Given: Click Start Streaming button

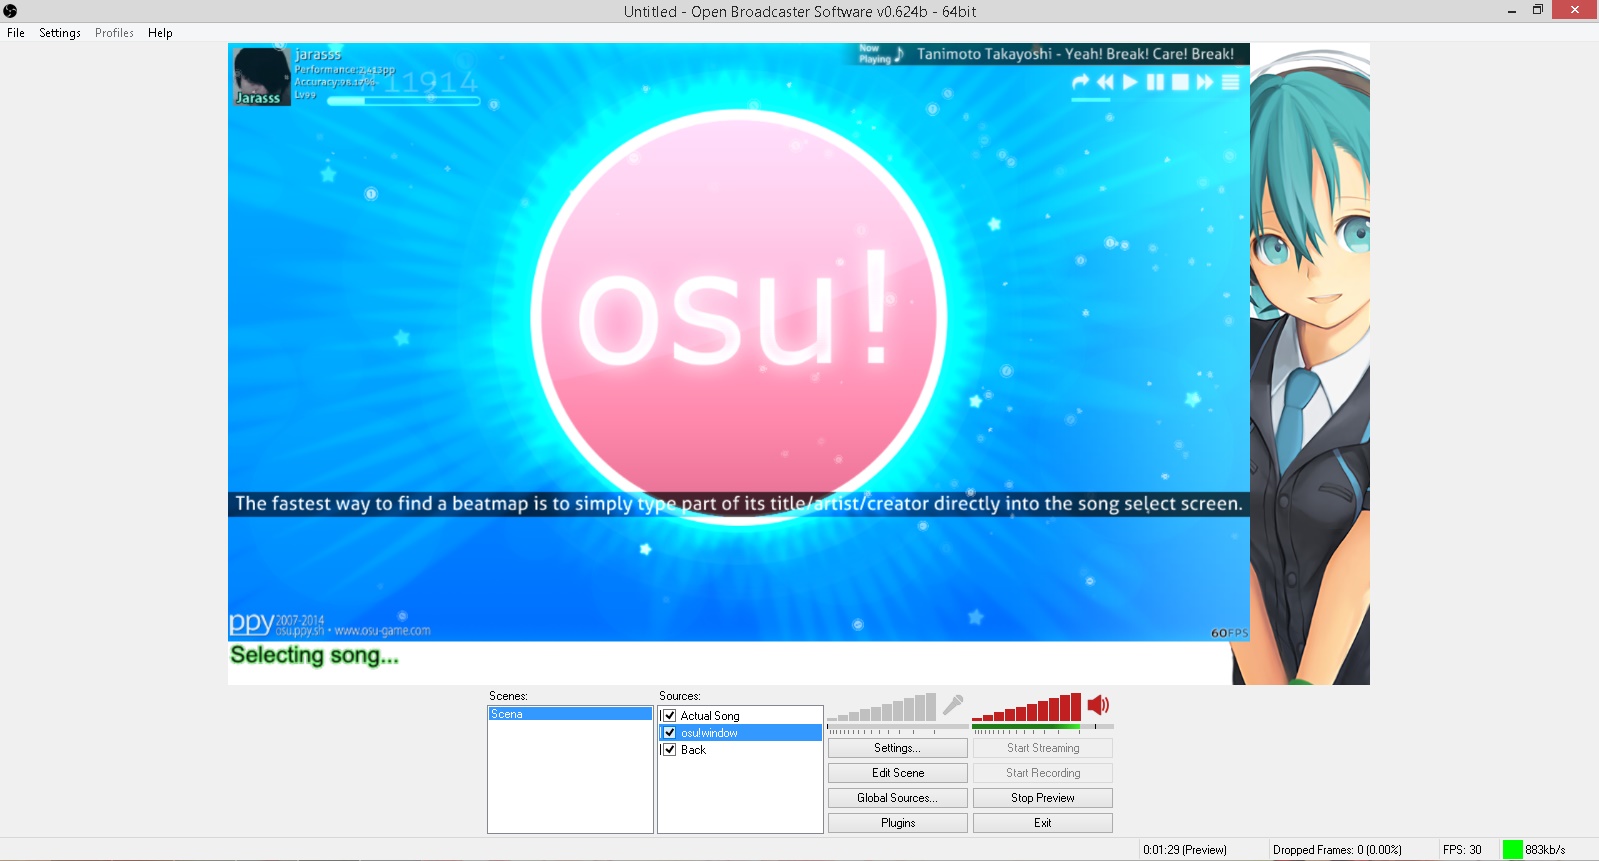Looking at the screenshot, I should (1043, 748).
